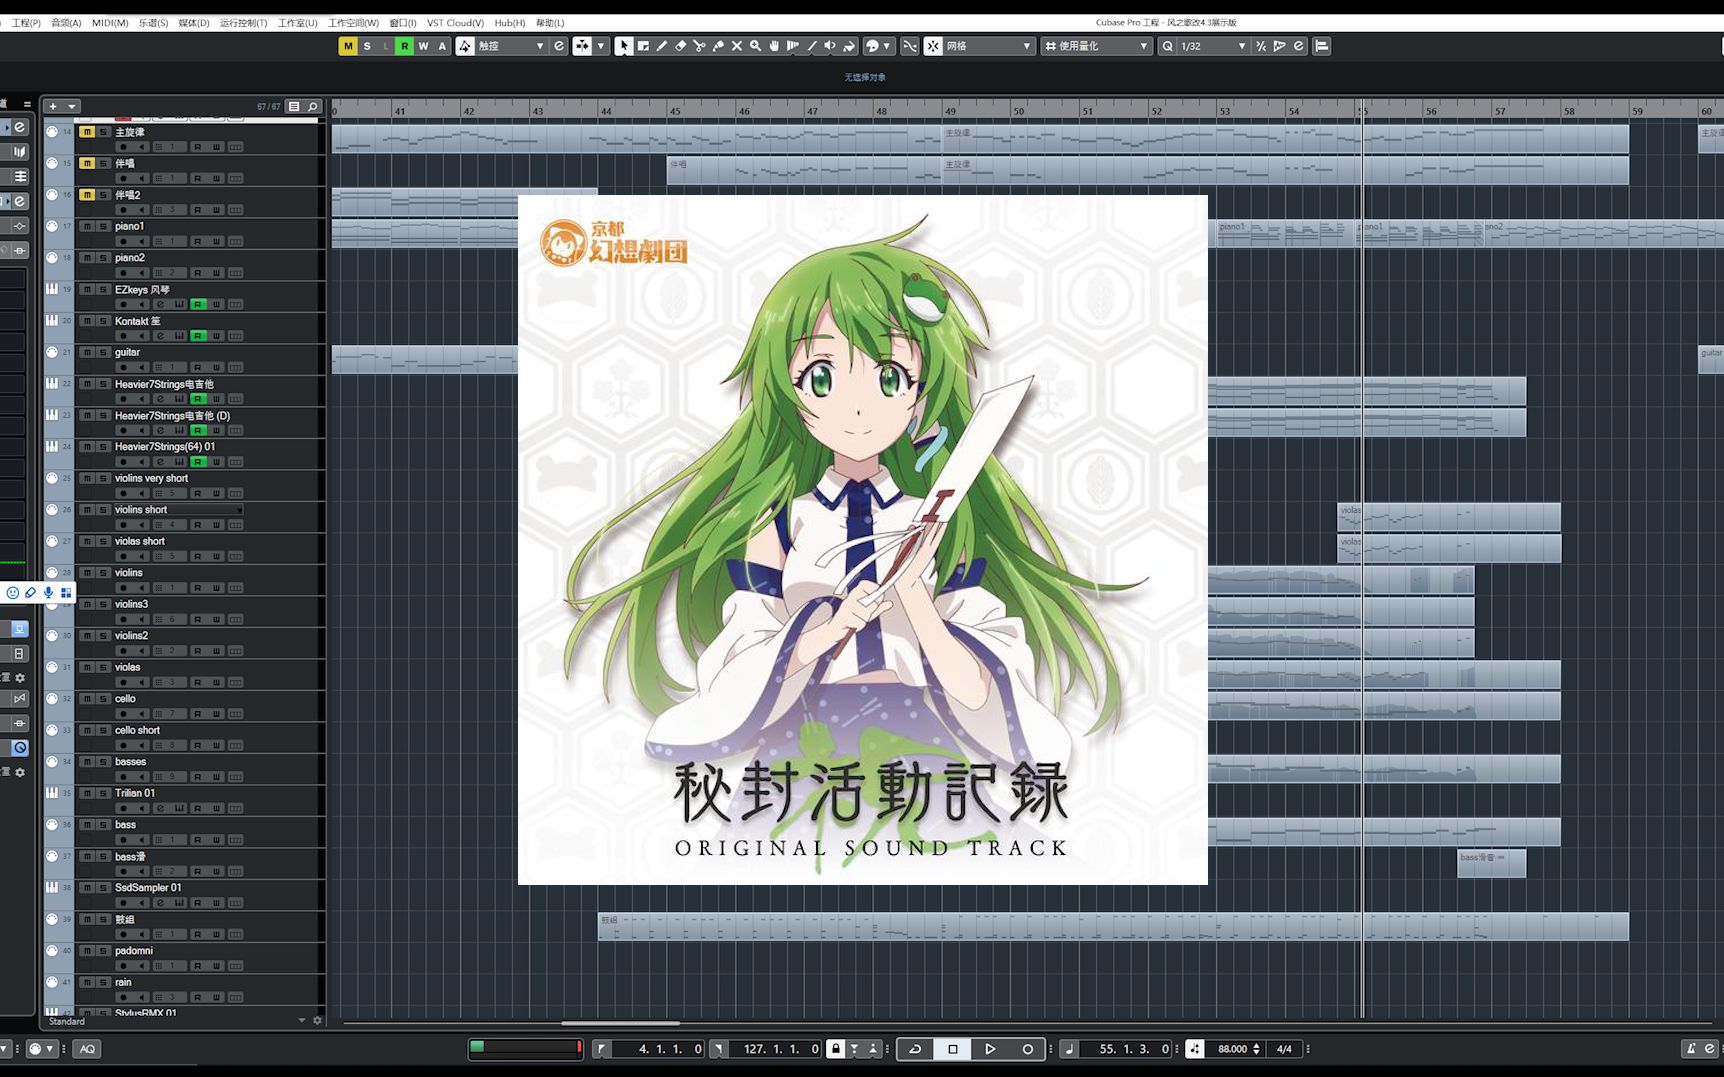Open the VST Cloud(V) menu
Image resolution: width=1724 pixels, height=1077 pixels.
tap(455, 23)
